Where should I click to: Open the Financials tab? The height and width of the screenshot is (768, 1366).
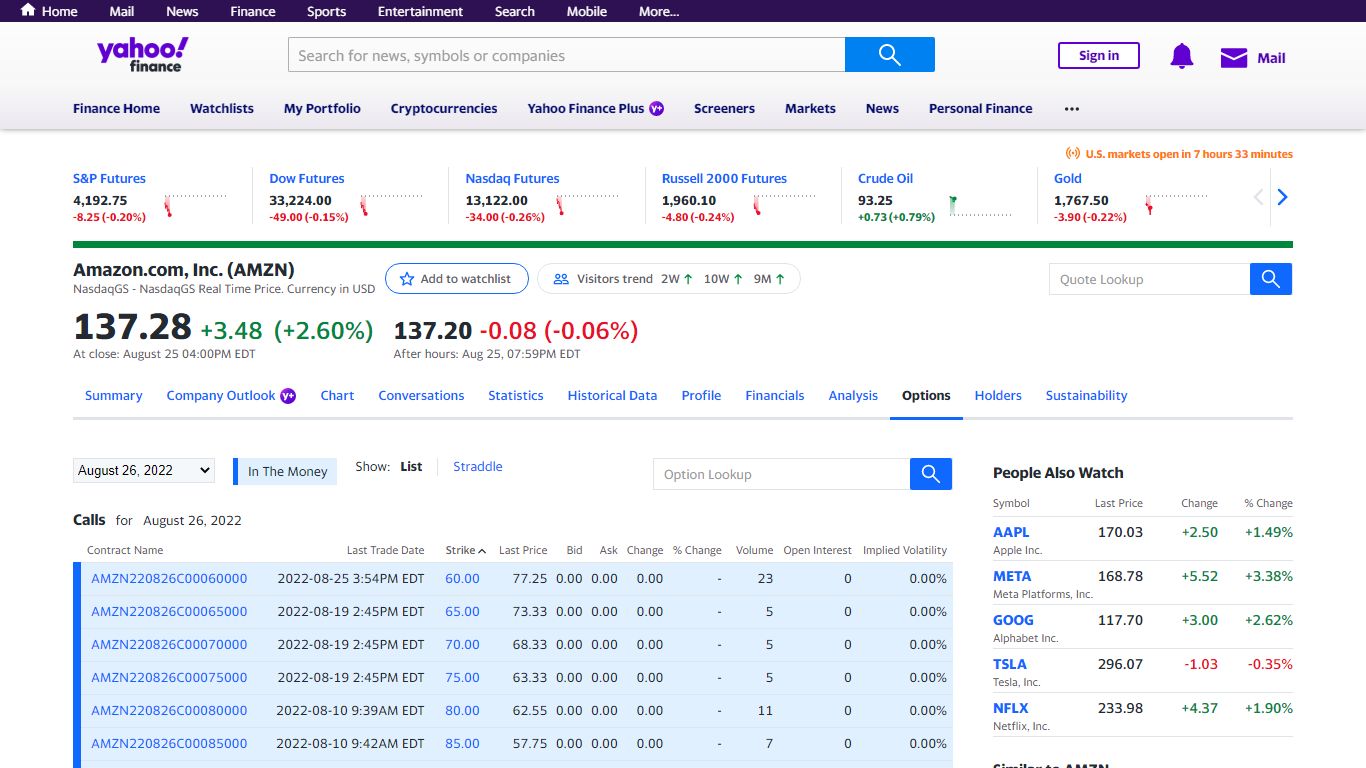coord(774,395)
